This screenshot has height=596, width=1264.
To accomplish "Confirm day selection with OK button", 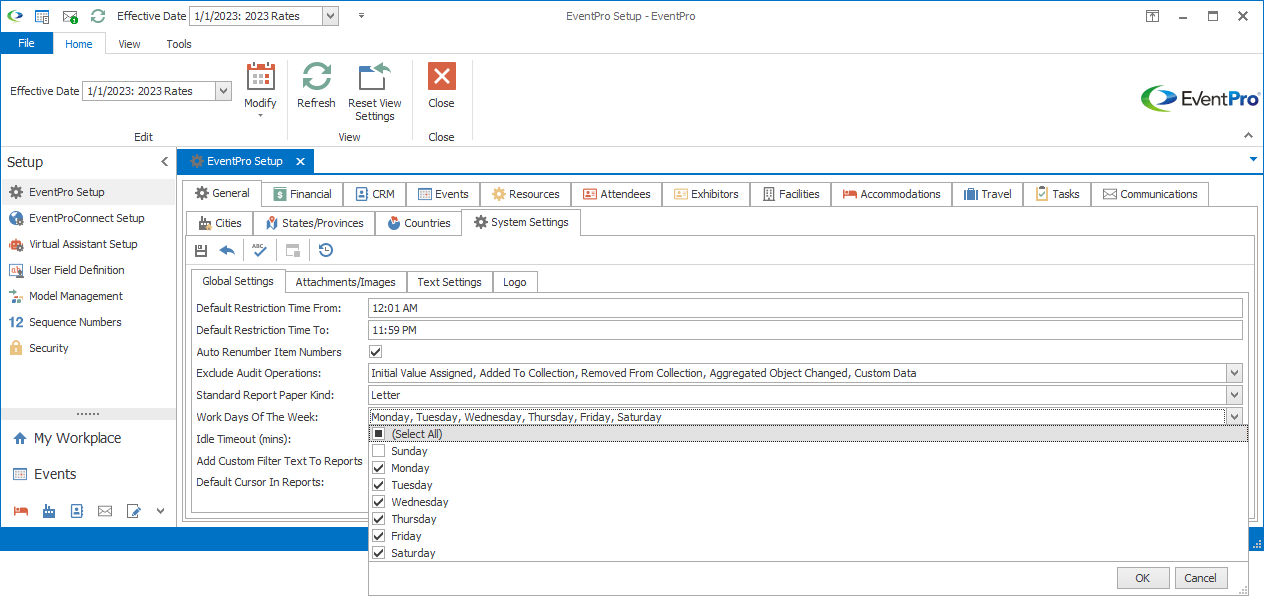I will [1142, 578].
